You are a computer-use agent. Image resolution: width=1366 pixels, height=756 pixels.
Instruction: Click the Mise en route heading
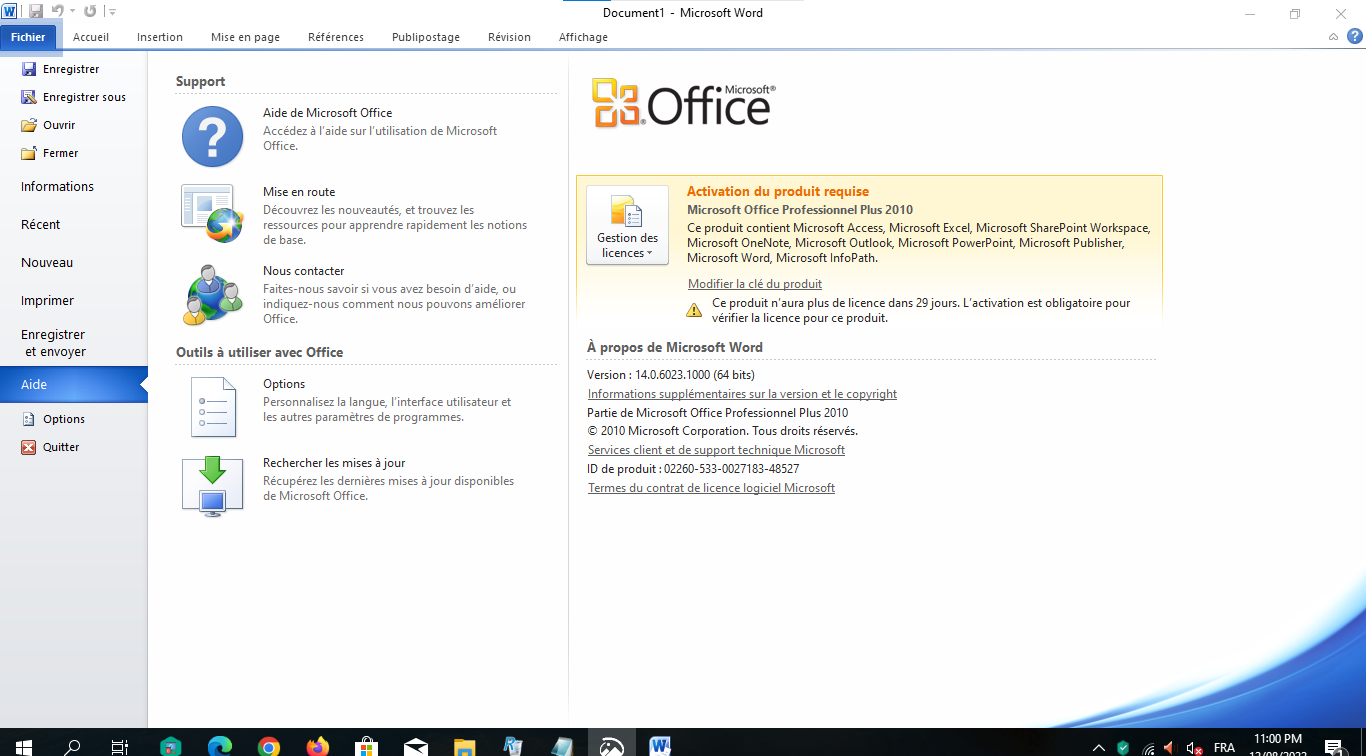click(299, 192)
